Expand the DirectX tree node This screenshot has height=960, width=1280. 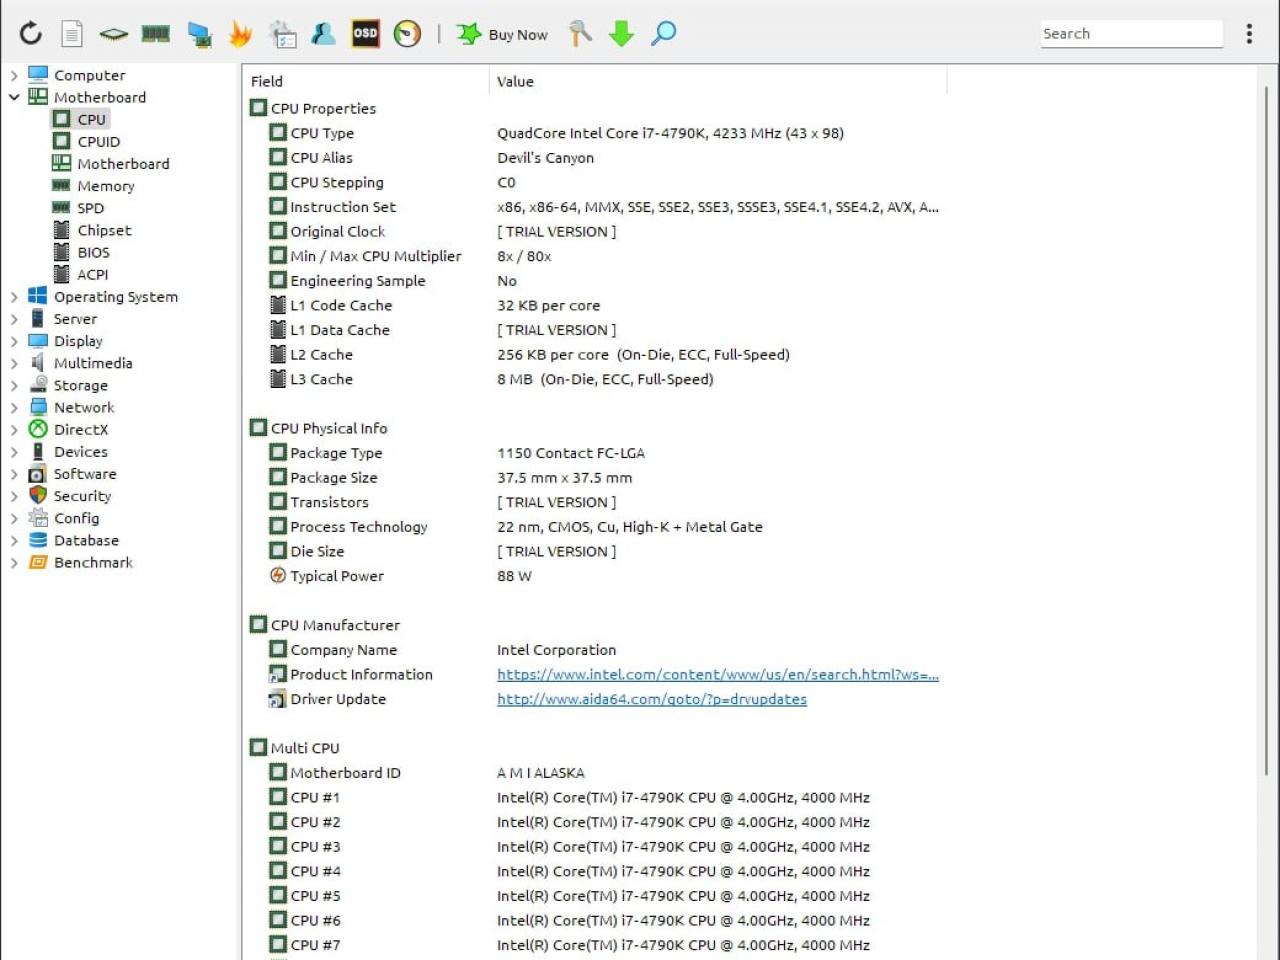14,429
